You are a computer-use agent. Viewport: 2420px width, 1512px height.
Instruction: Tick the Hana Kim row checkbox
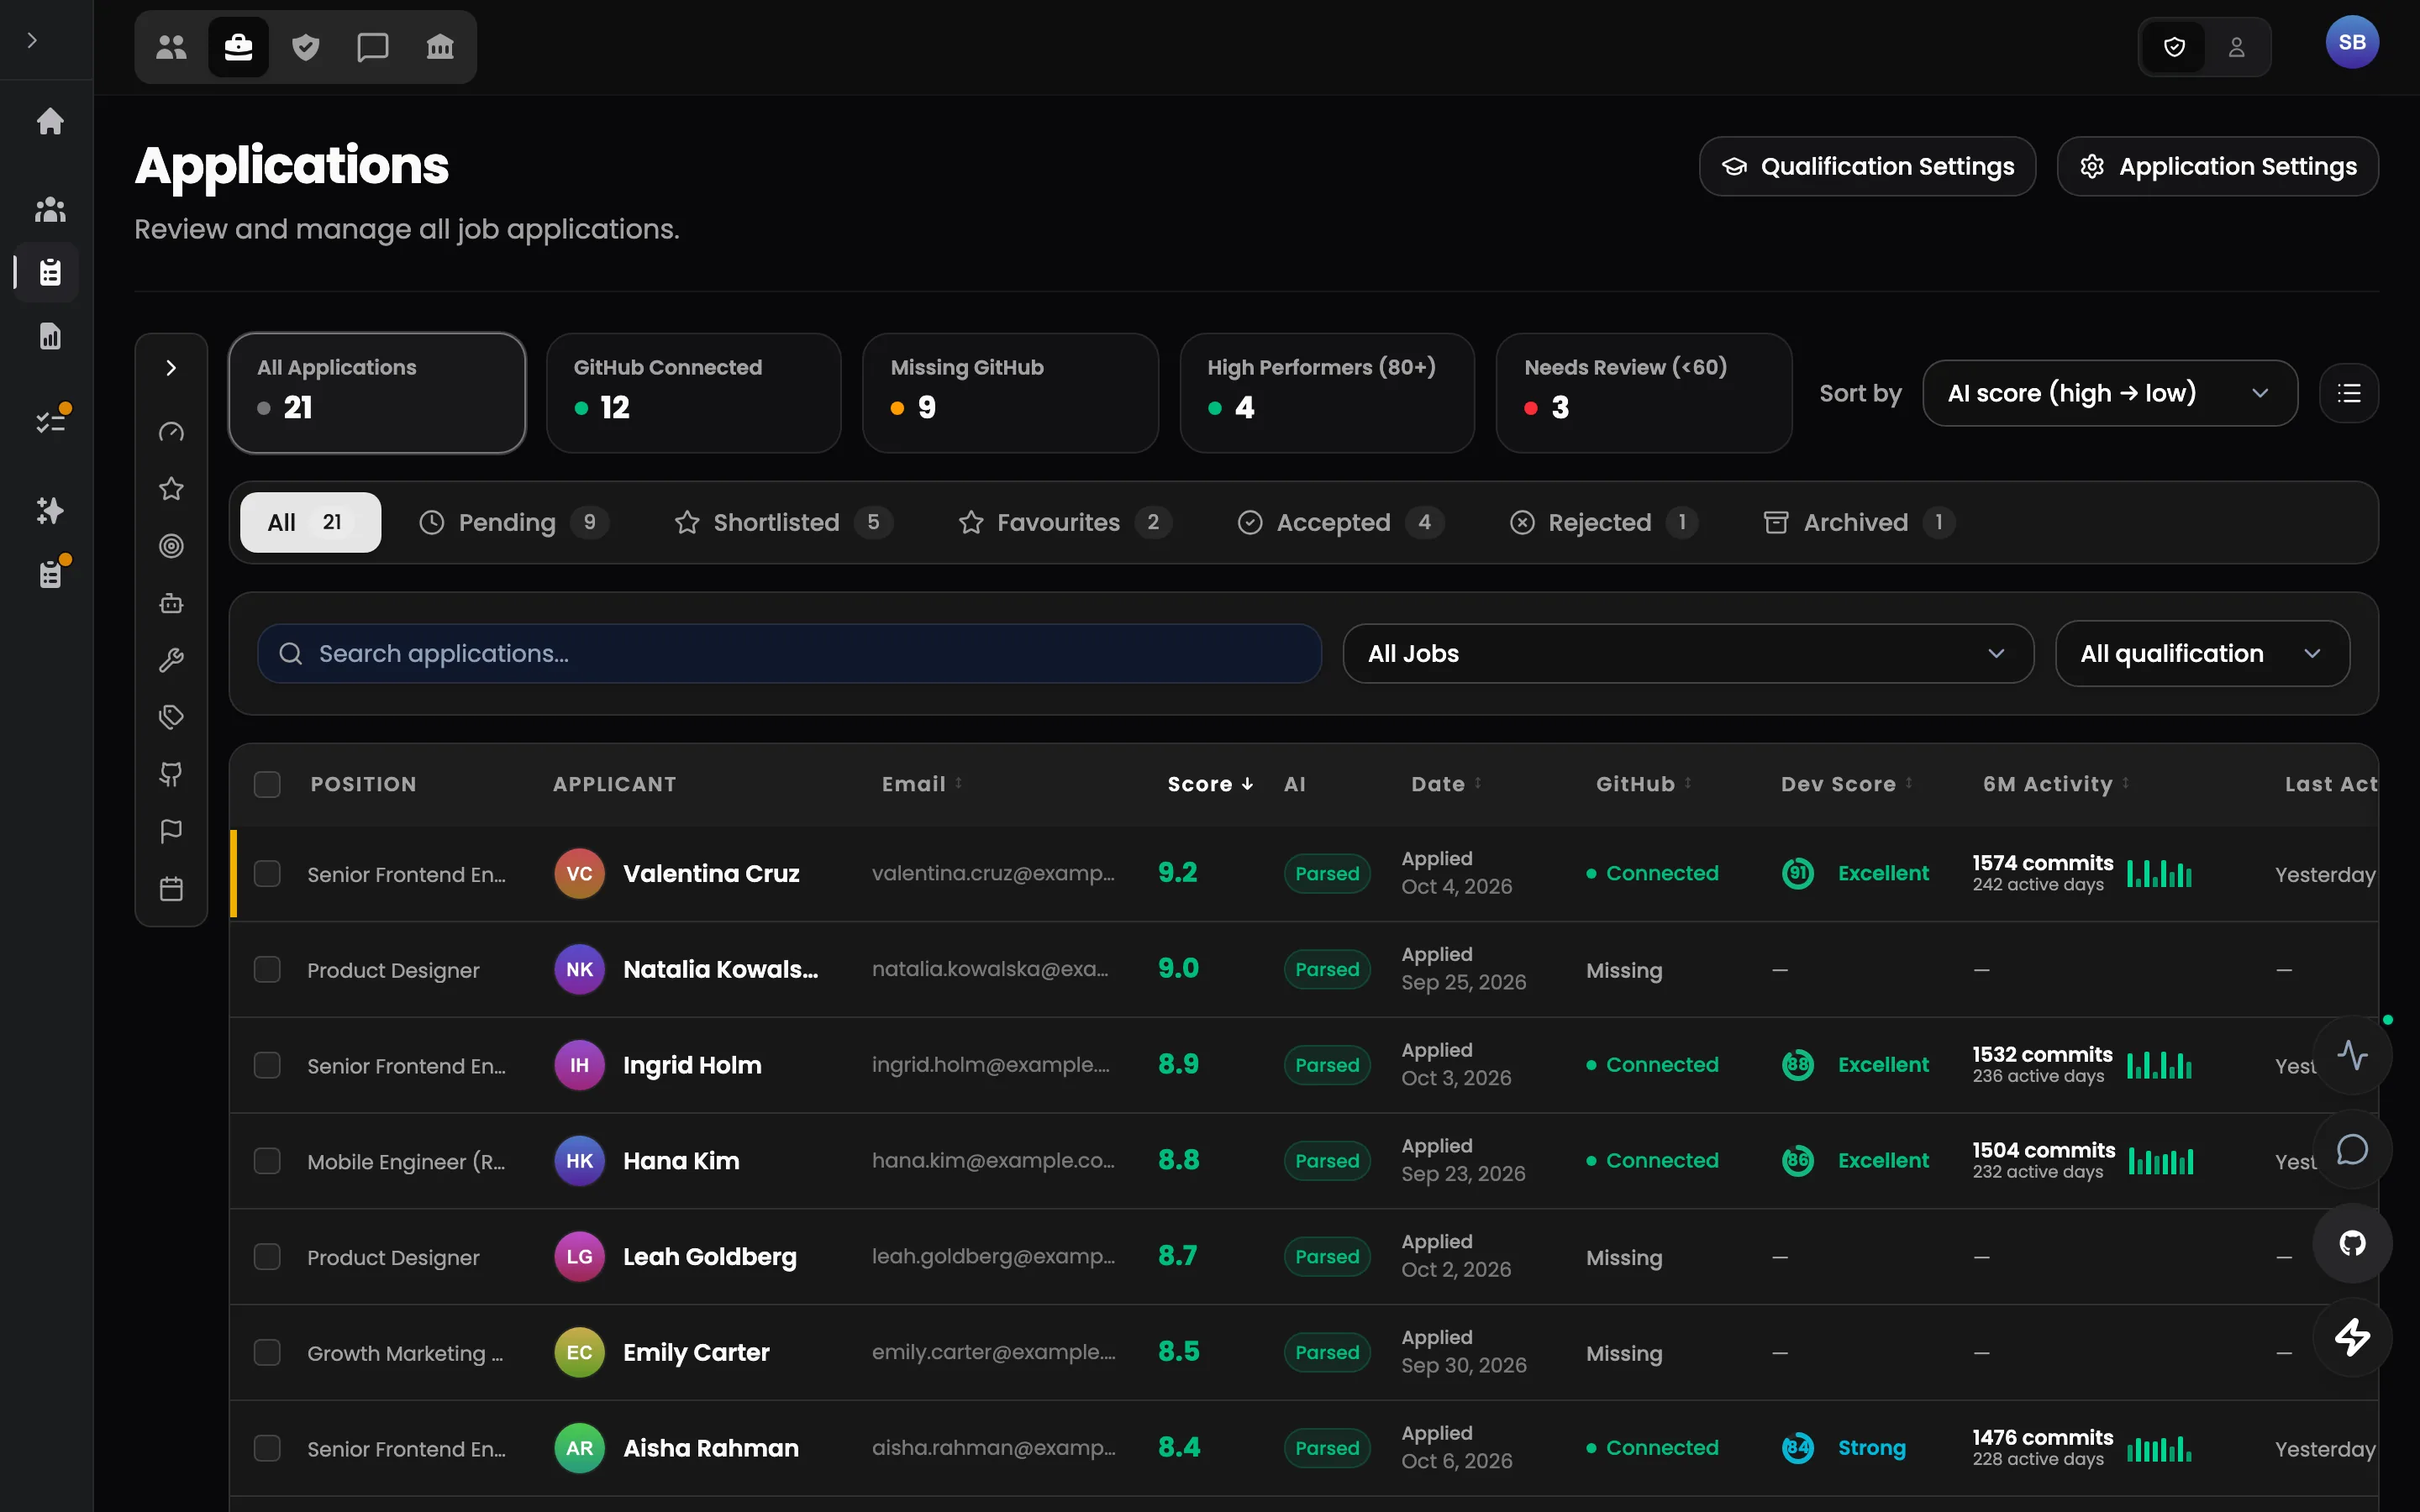267,1161
